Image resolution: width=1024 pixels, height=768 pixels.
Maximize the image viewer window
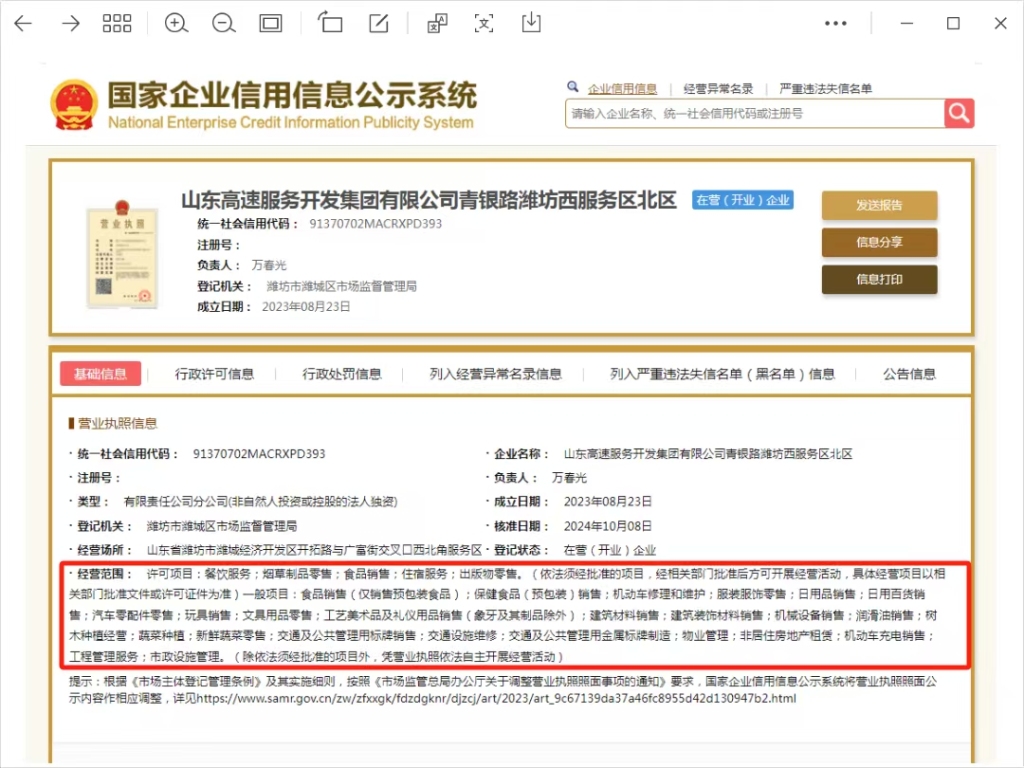[x=953, y=24]
